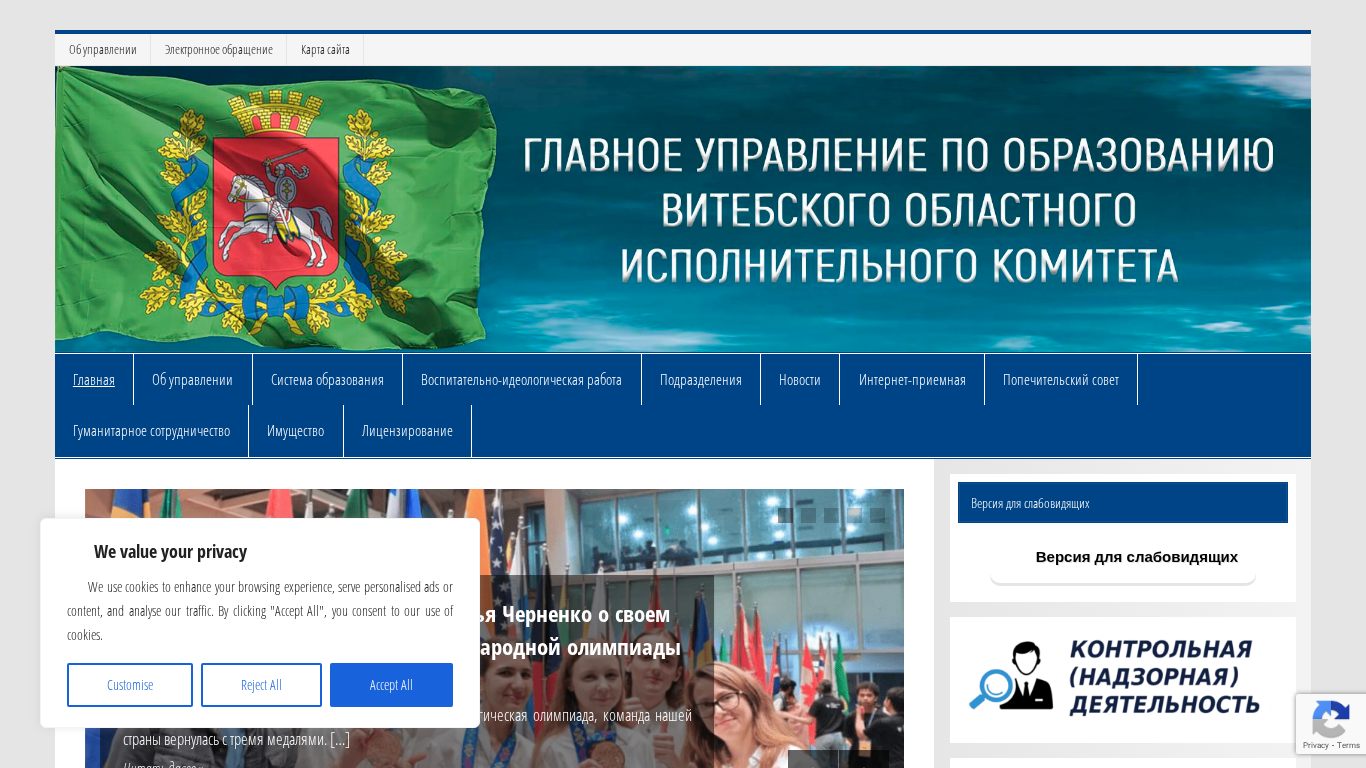Click top bar link Об управлении
The width and height of the screenshot is (1366, 768).
point(103,50)
